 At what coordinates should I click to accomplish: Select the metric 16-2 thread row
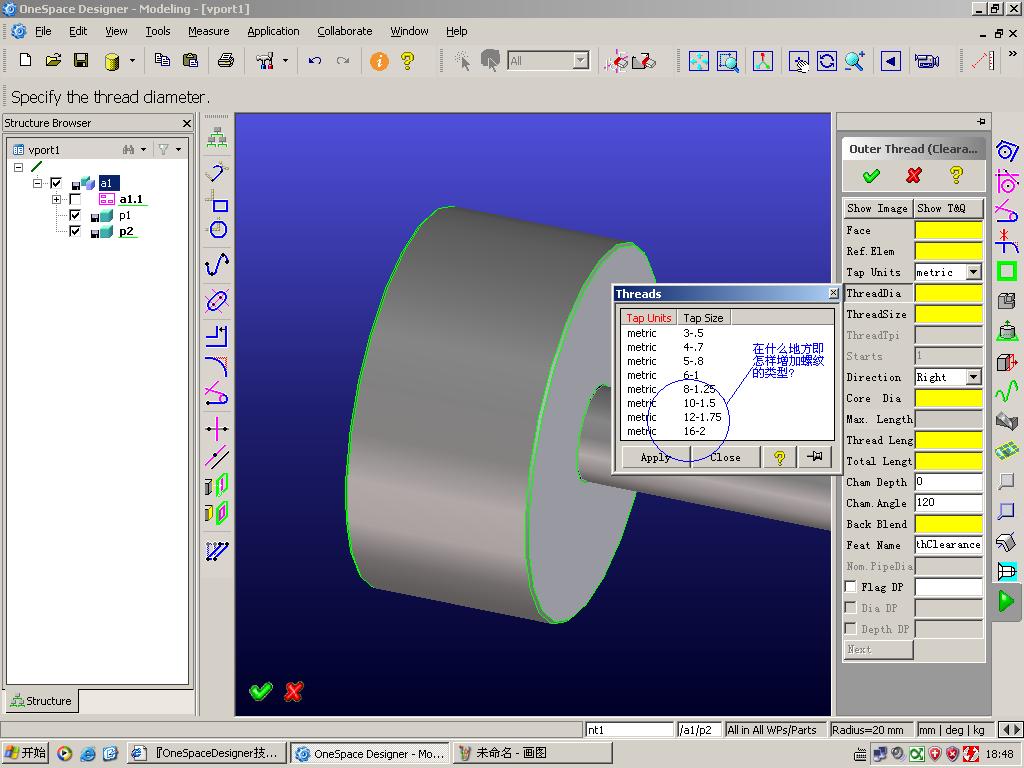click(727, 431)
